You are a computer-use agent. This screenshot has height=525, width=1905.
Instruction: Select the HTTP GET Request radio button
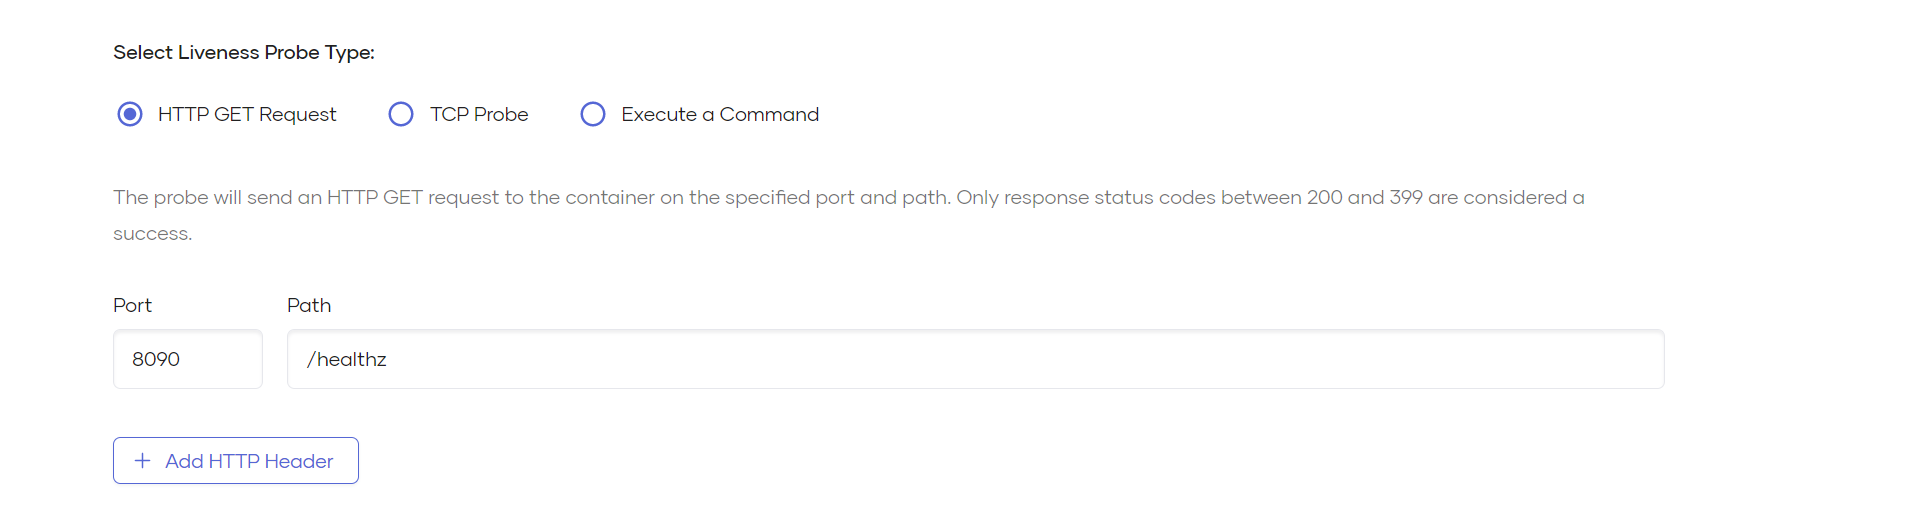tap(130, 114)
